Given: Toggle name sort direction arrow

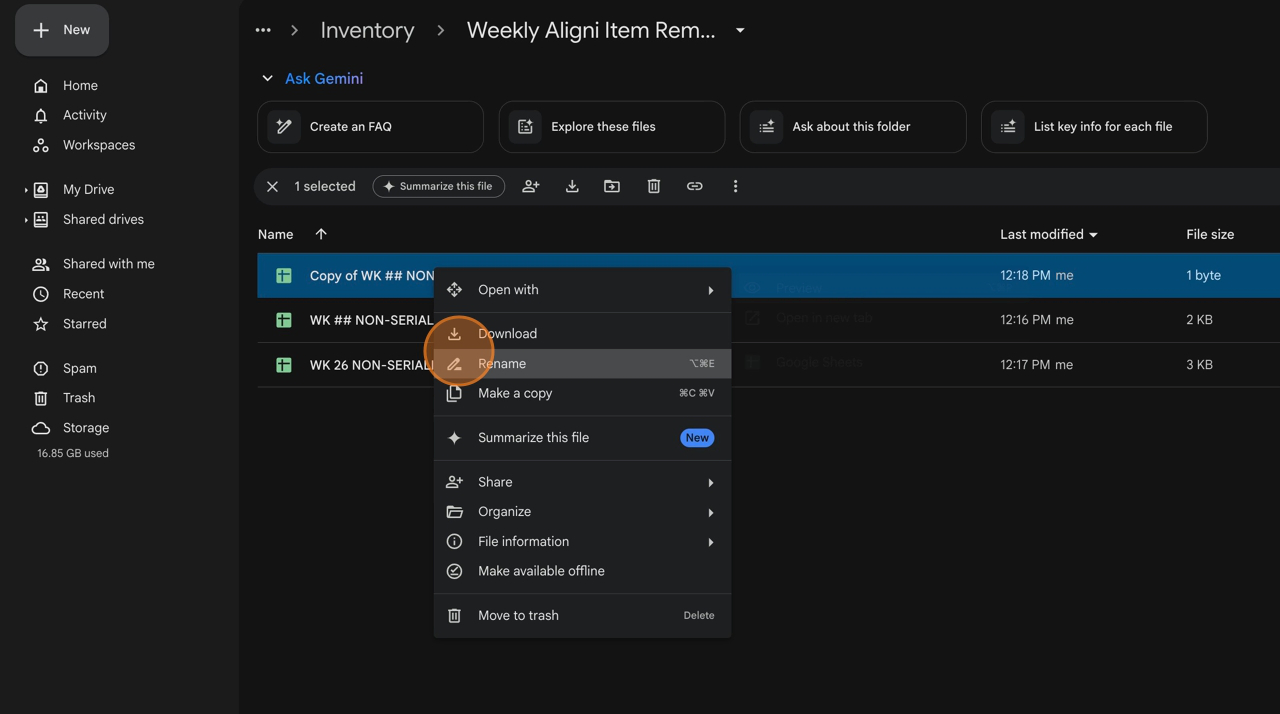Looking at the screenshot, I should (321, 234).
